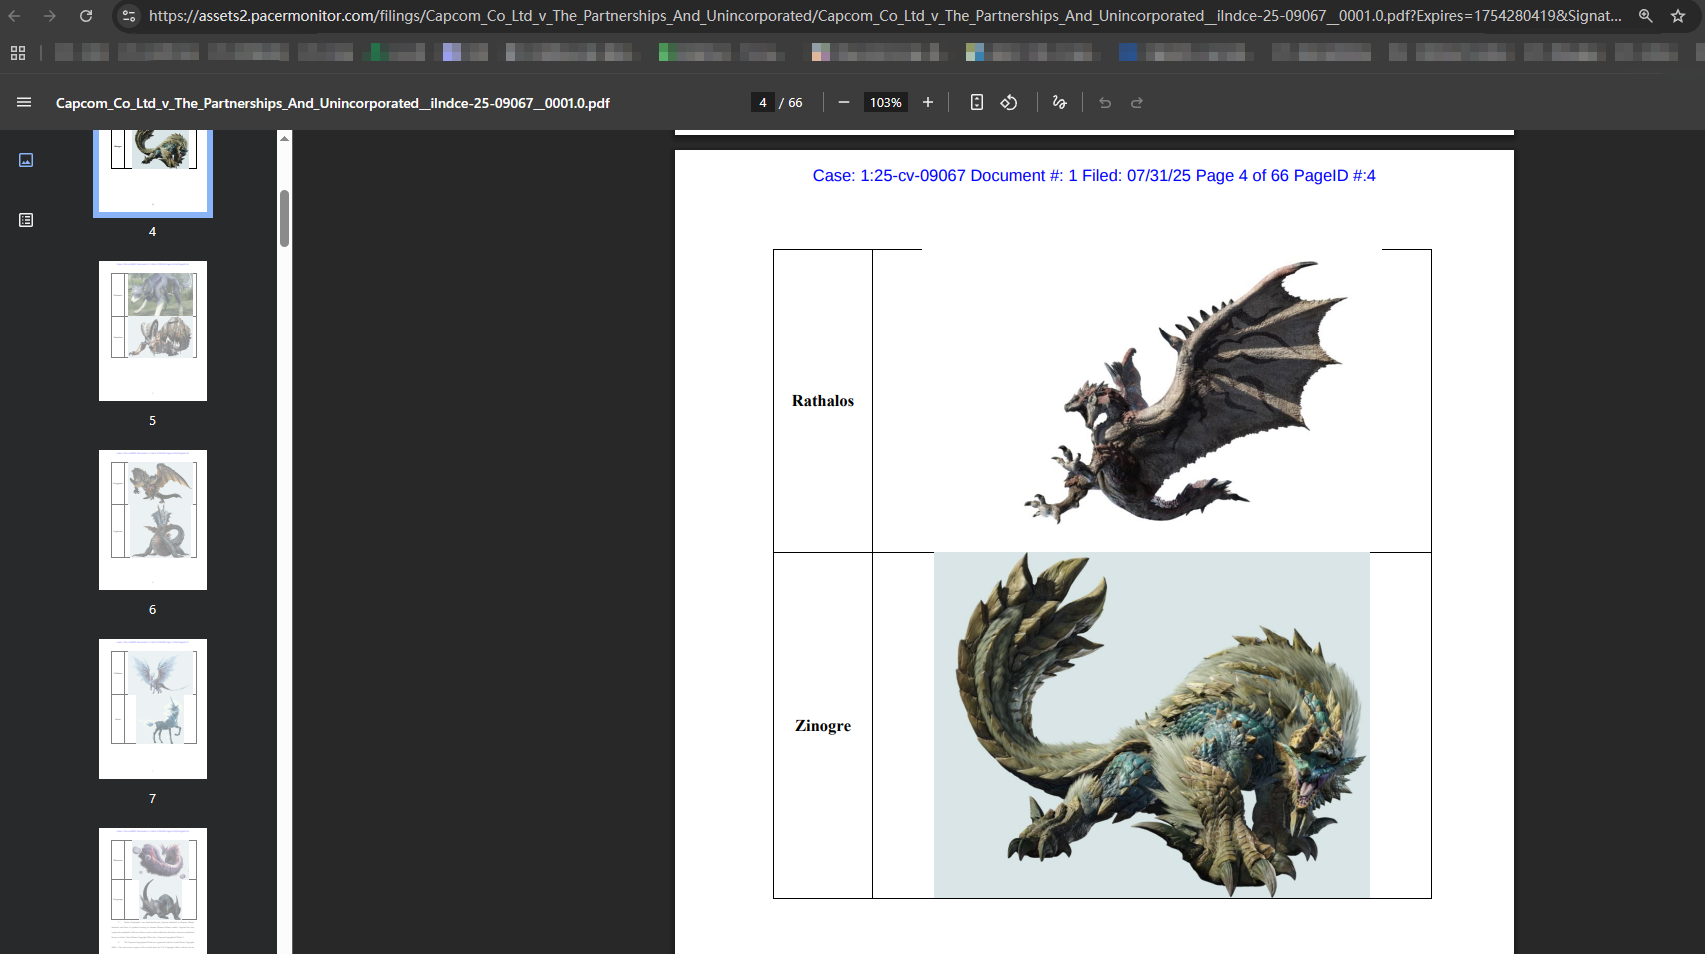View site information for pacermonitor
The width and height of the screenshot is (1705, 954).
pyautogui.click(x=128, y=16)
